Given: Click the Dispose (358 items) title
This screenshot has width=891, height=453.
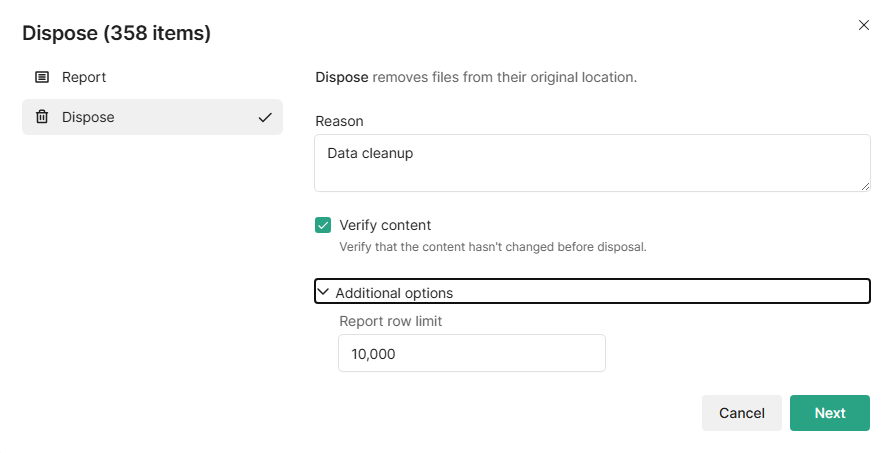Looking at the screenshot, I should [x=116, y=33].
